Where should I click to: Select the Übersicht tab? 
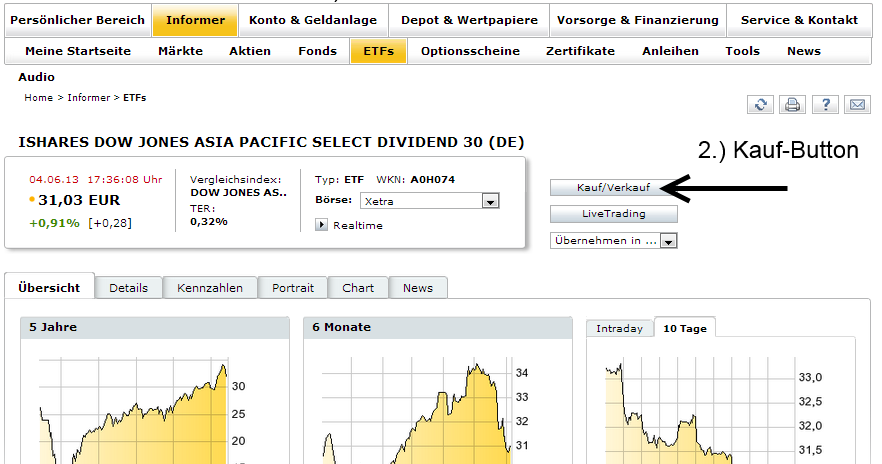click(x=50, y=287)
